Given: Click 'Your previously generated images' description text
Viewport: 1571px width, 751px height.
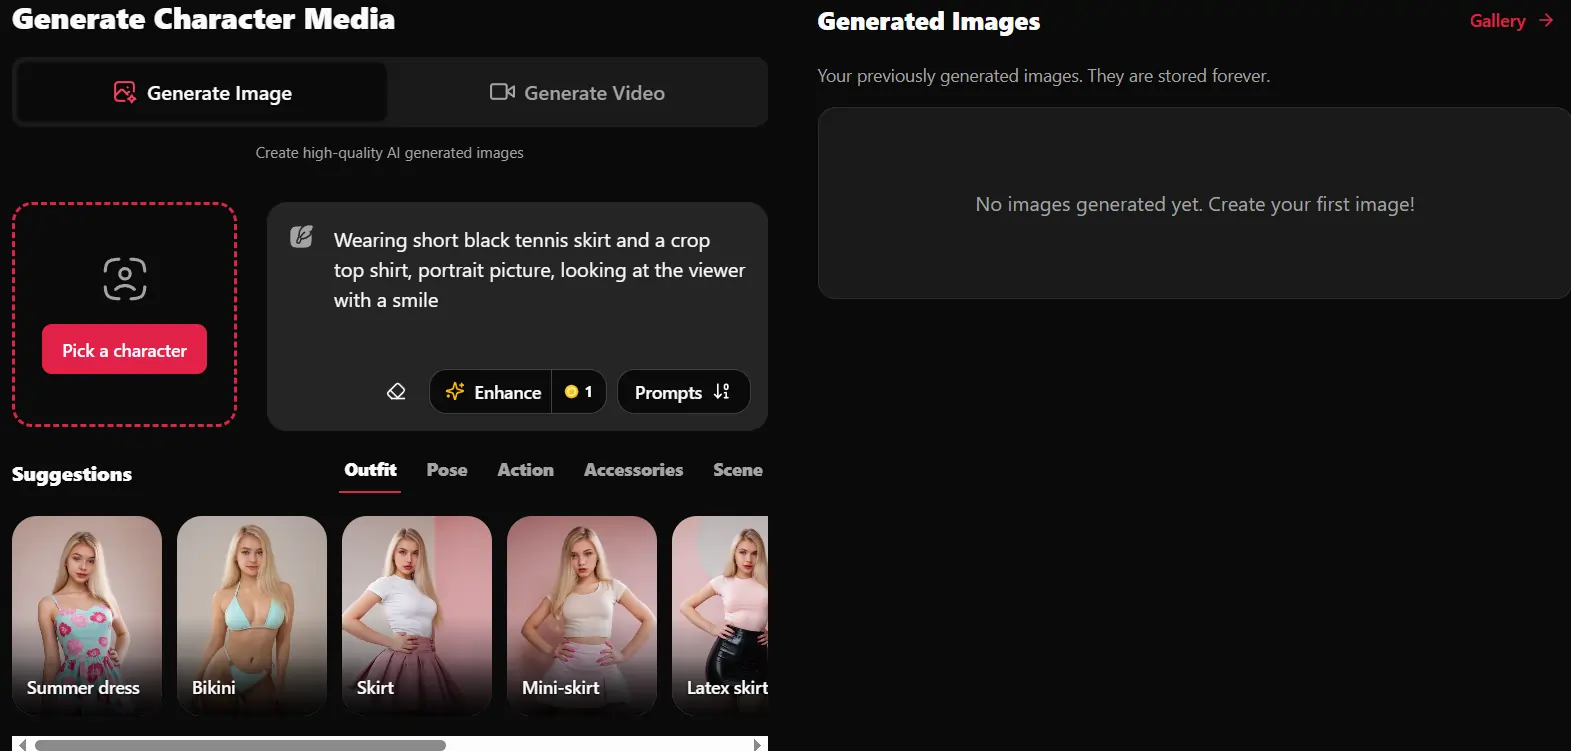Looking at the screenshot, I should (1044, 76).
